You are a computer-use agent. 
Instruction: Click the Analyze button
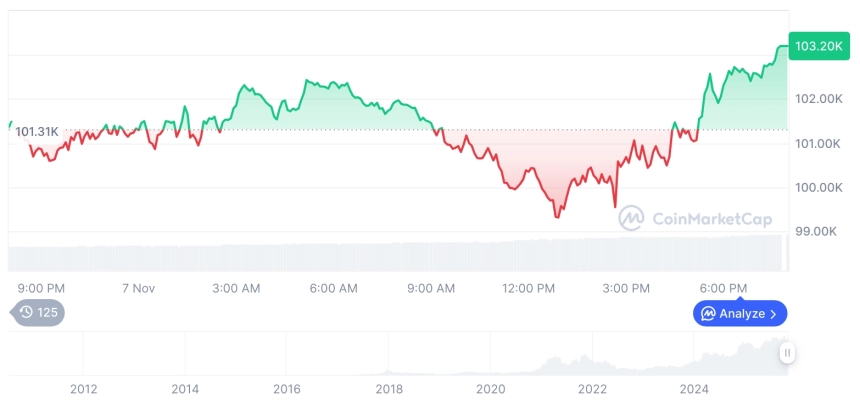(740, 314)
